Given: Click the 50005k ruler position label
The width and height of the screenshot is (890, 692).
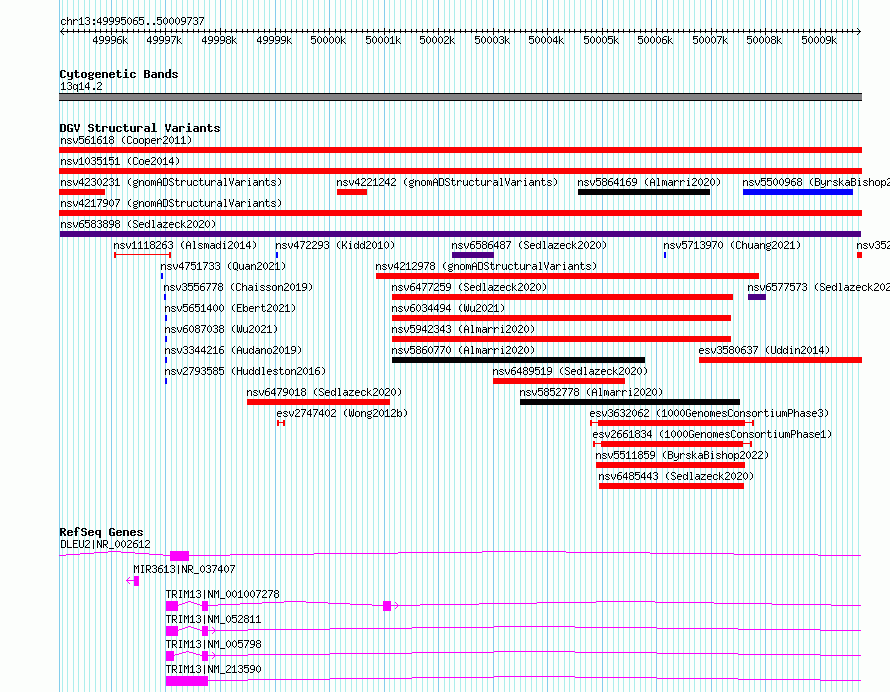Looking at the screenshot, I should 601,40.
